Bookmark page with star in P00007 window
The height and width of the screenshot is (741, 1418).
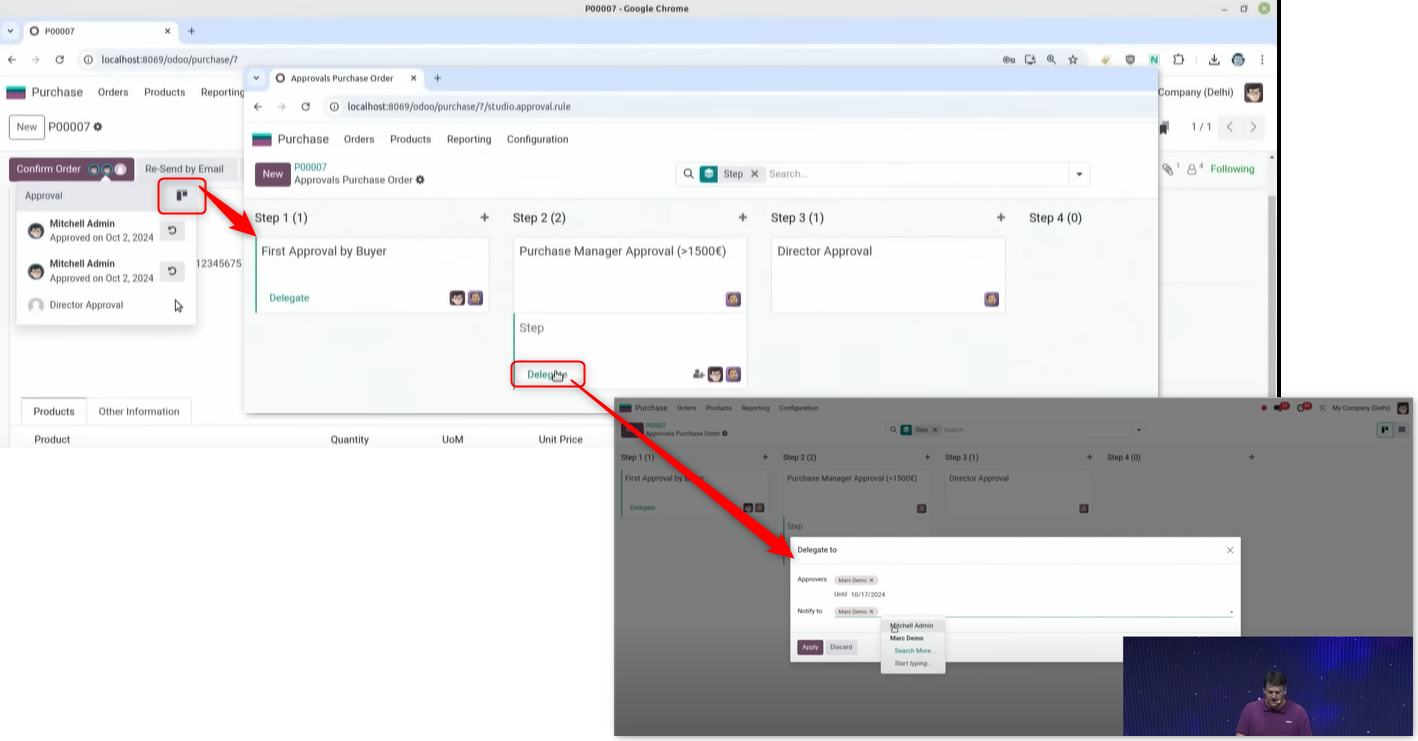[1073, 60]
